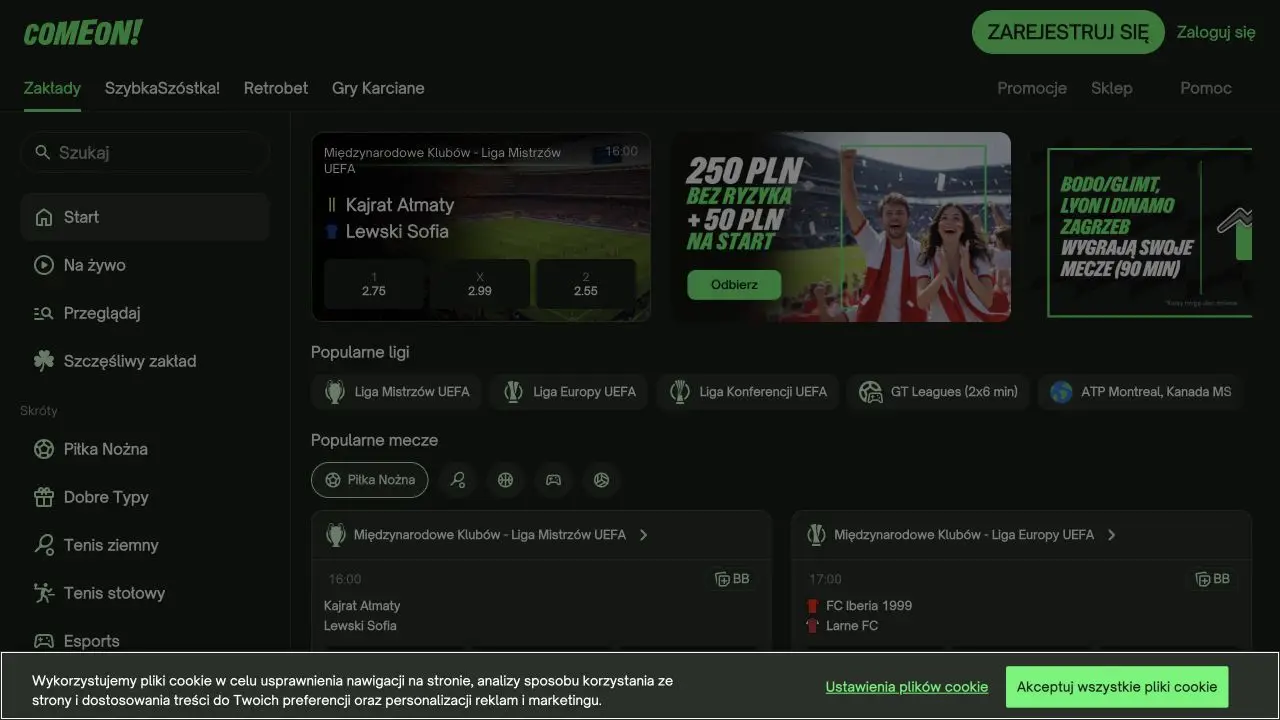Switch to the SzybkaSzóstka! tab
Screen dimensions: 1280x720
[162, 88]
